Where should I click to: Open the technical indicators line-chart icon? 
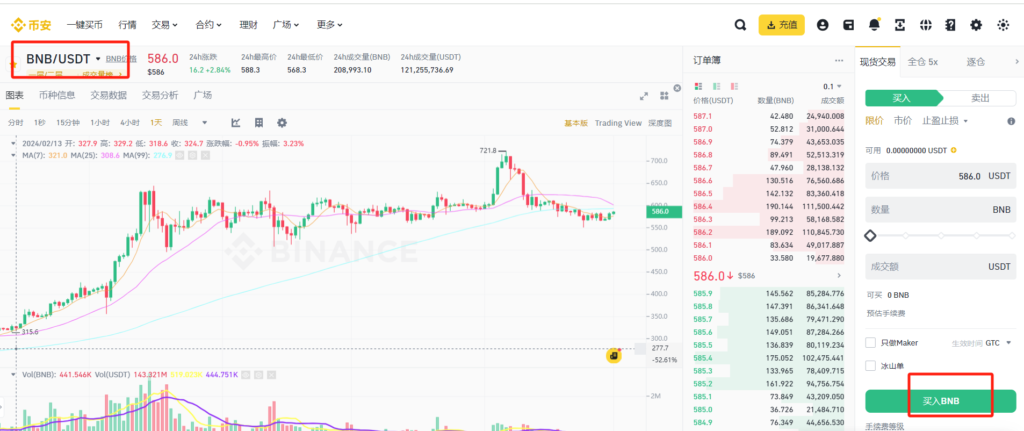point(236,123)
